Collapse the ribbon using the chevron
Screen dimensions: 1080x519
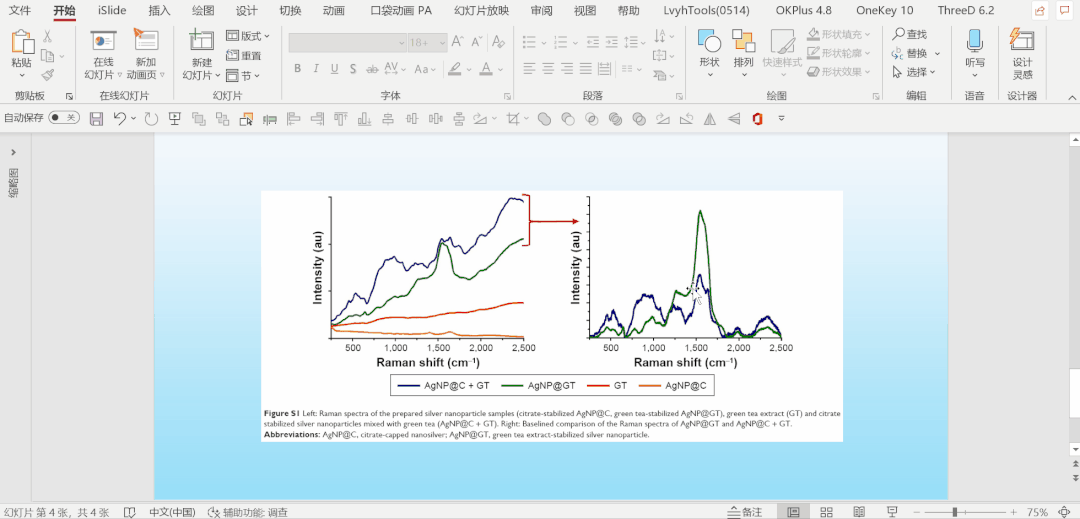coord(1070,96)
